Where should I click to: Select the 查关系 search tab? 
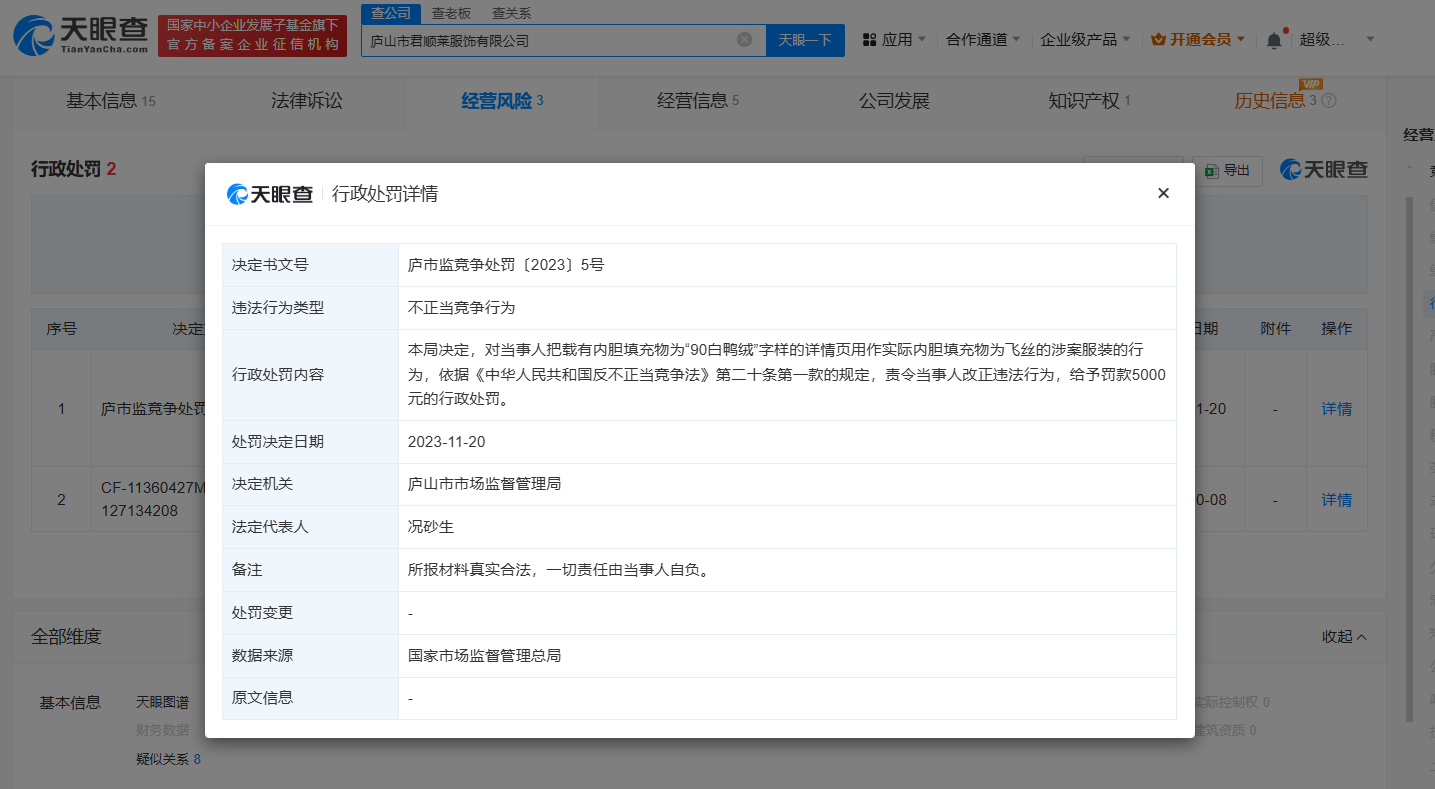click(511, 13)
